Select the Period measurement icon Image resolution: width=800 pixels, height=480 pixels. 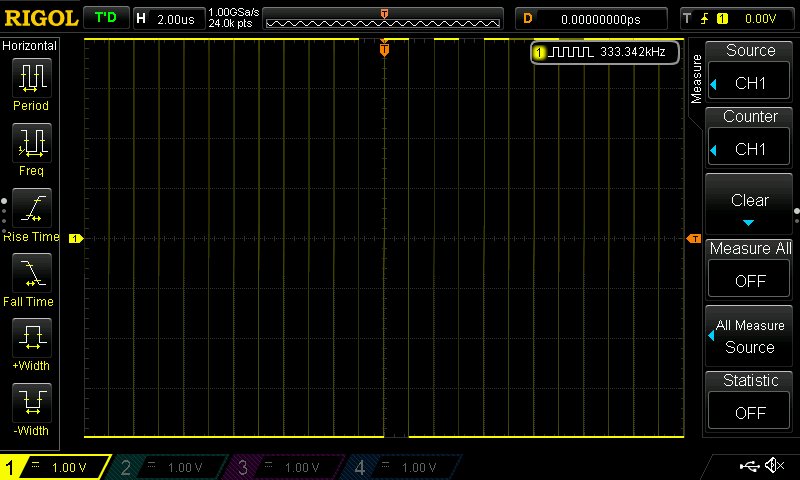pyautogui.click(x=31, y=76)
